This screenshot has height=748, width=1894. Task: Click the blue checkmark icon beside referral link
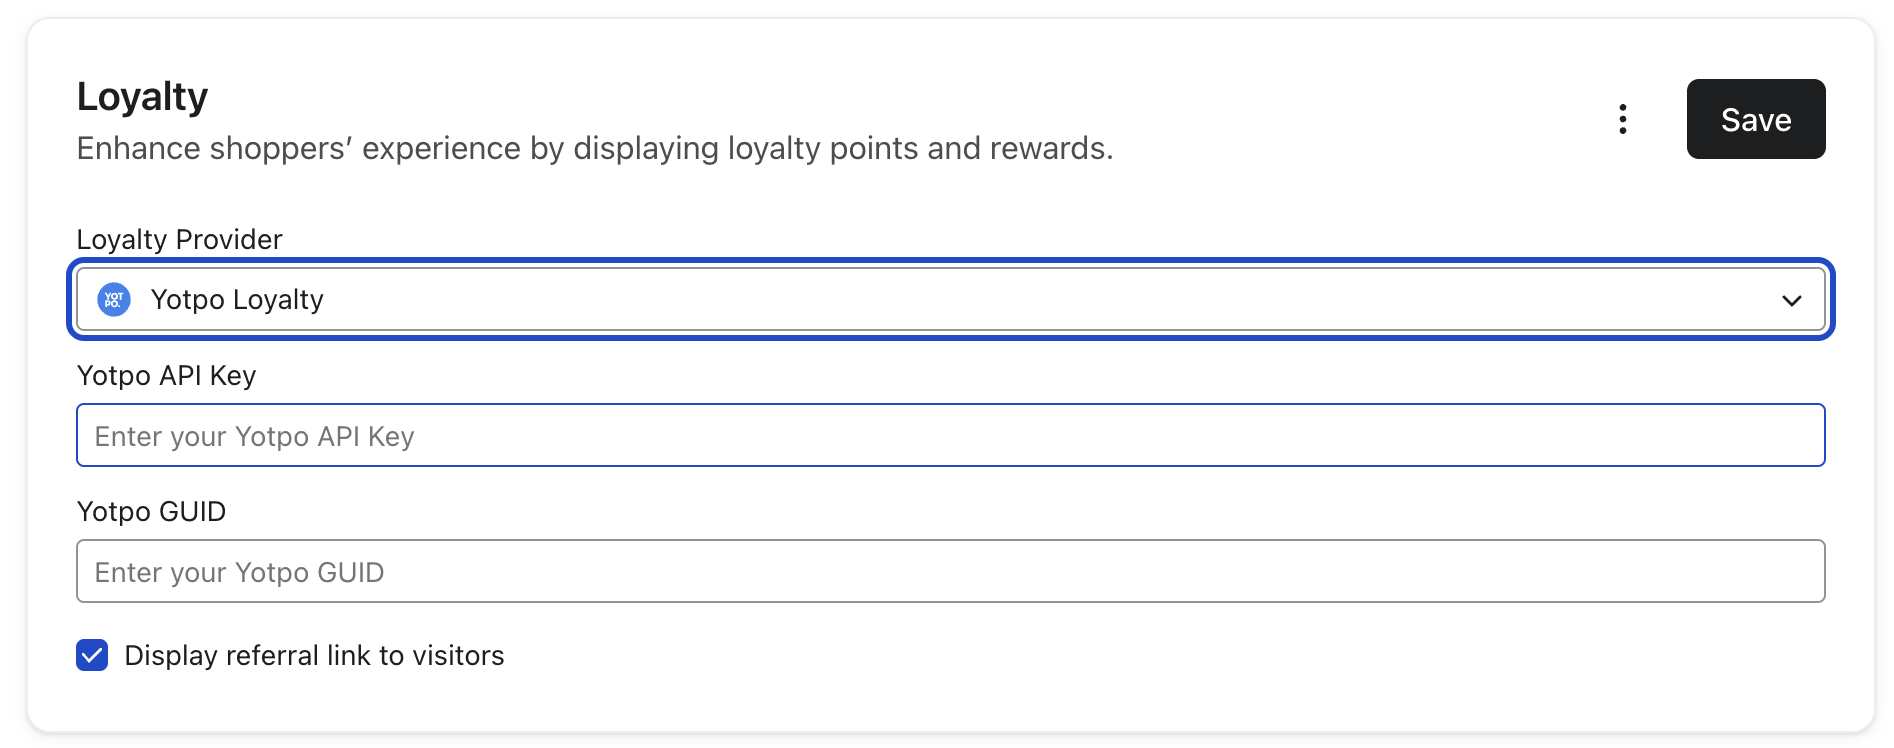(x=92, y=655)
